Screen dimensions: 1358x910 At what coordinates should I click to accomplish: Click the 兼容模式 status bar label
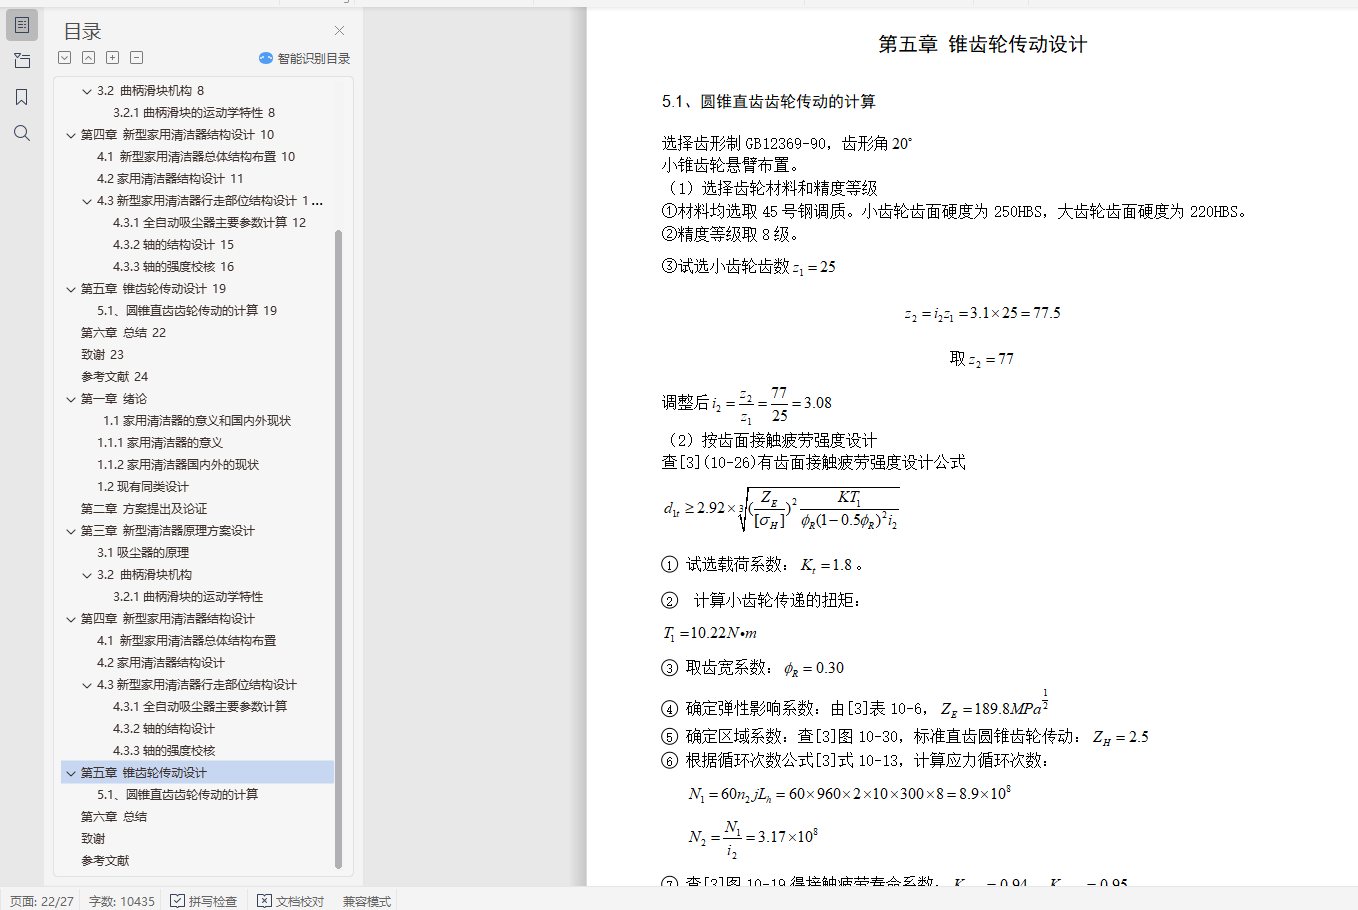(x=367, y=901)
